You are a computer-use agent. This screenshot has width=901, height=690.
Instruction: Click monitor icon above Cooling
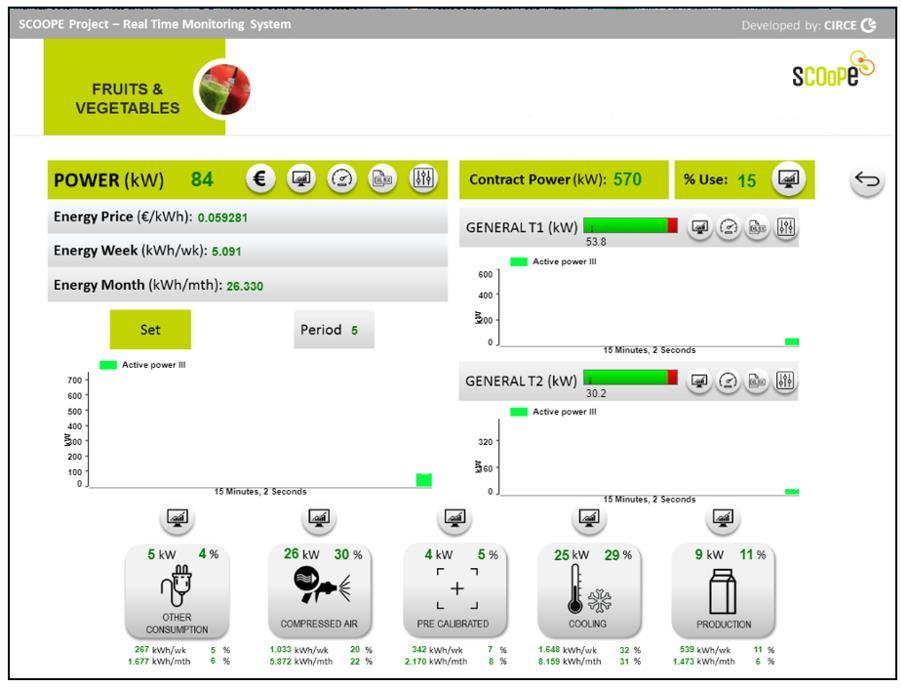click(589, 518)
